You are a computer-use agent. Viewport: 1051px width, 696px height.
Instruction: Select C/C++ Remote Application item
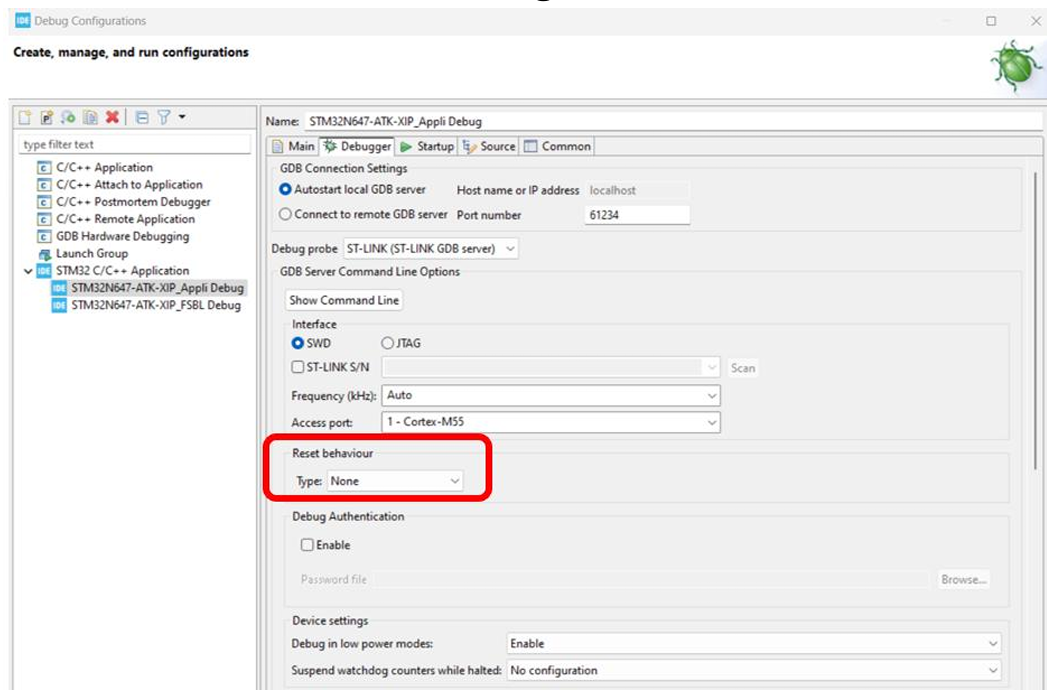click(x=125, y=219)
